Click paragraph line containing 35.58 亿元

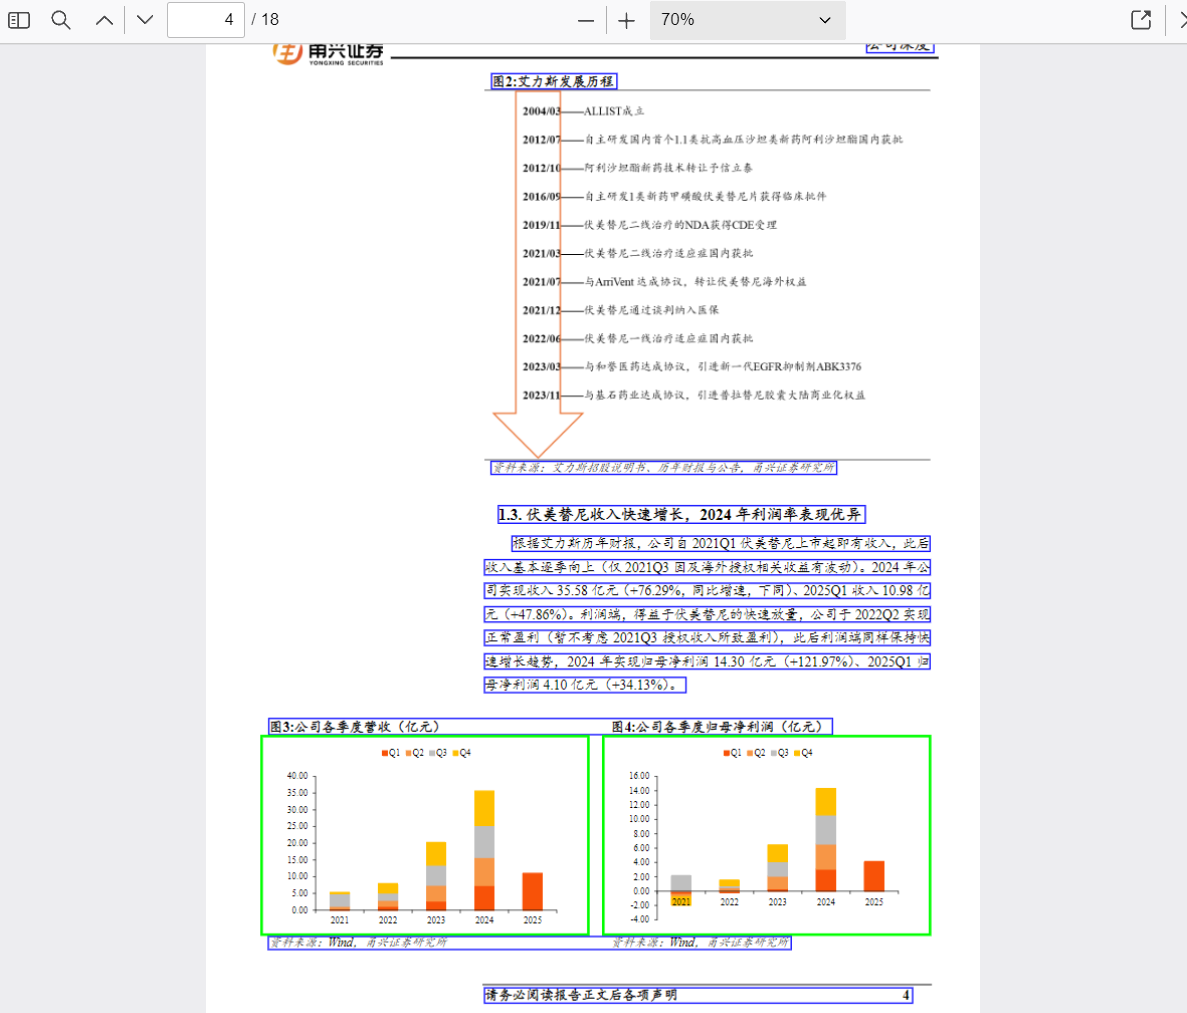[x=707, y=591]
